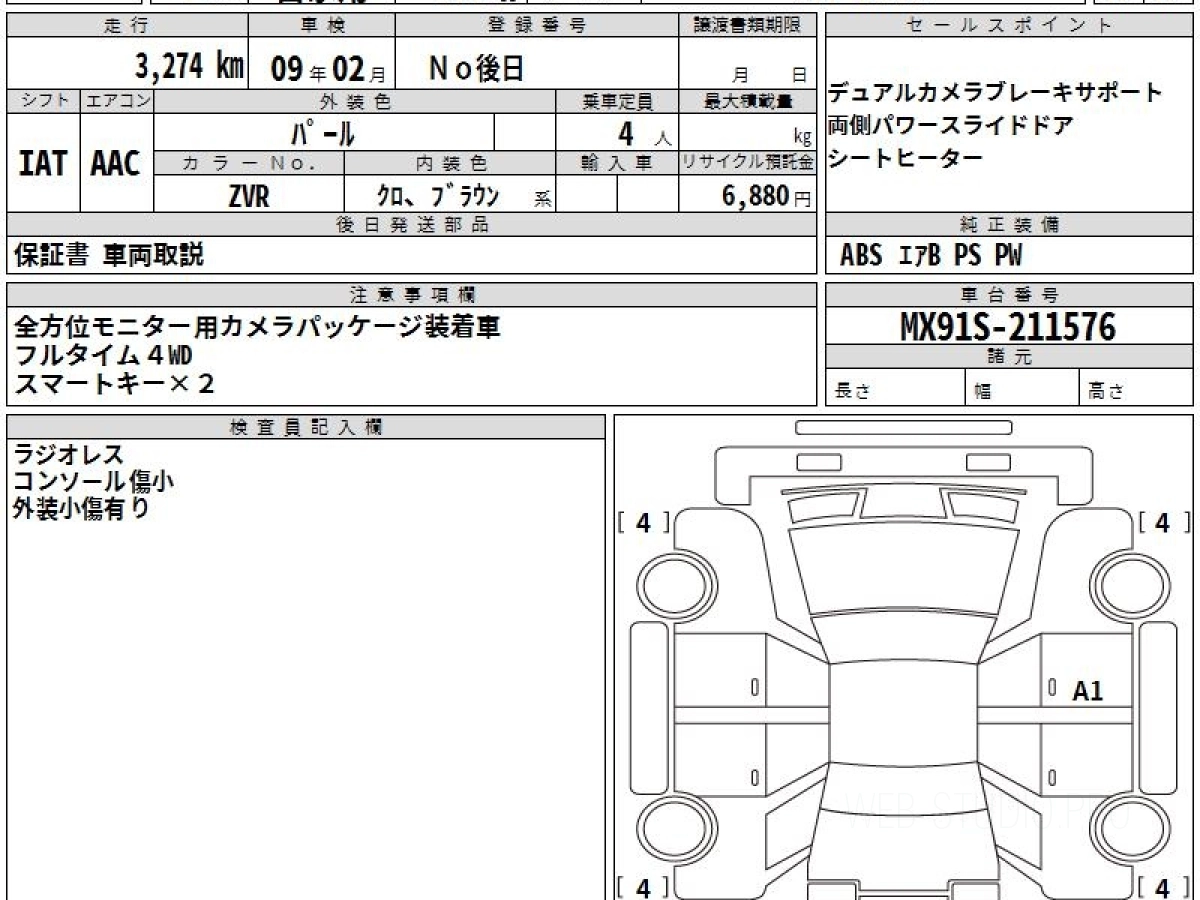Screen dimensions: 1200x900
Task: Click the seating capacity "4 人"
Action: click(642, 133)
